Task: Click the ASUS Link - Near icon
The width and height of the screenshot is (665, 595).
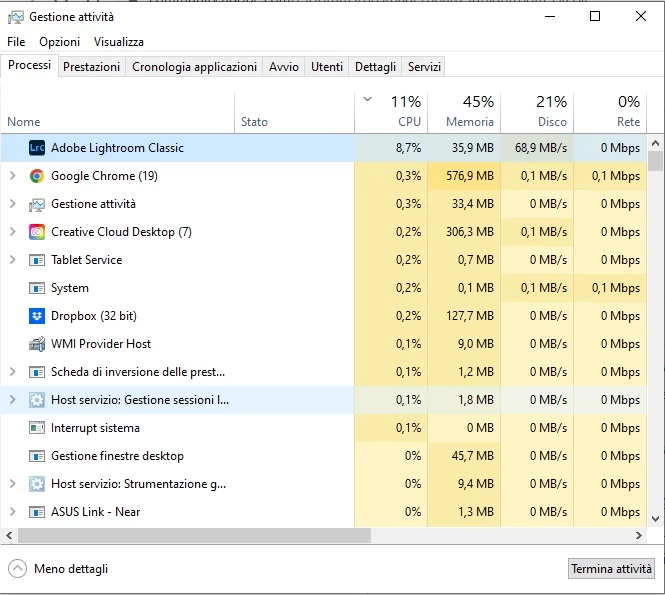Action: [37, 512]
